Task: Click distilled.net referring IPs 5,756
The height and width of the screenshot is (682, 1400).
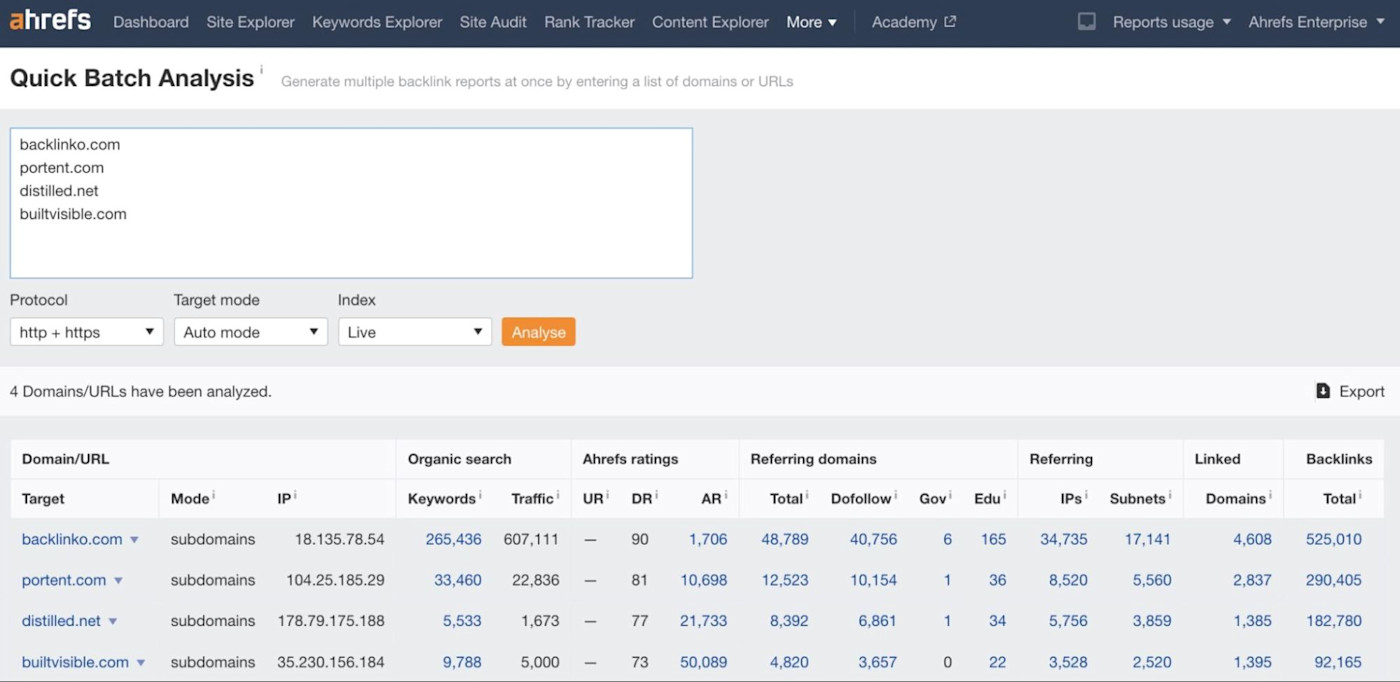Action: [1068, 621]
